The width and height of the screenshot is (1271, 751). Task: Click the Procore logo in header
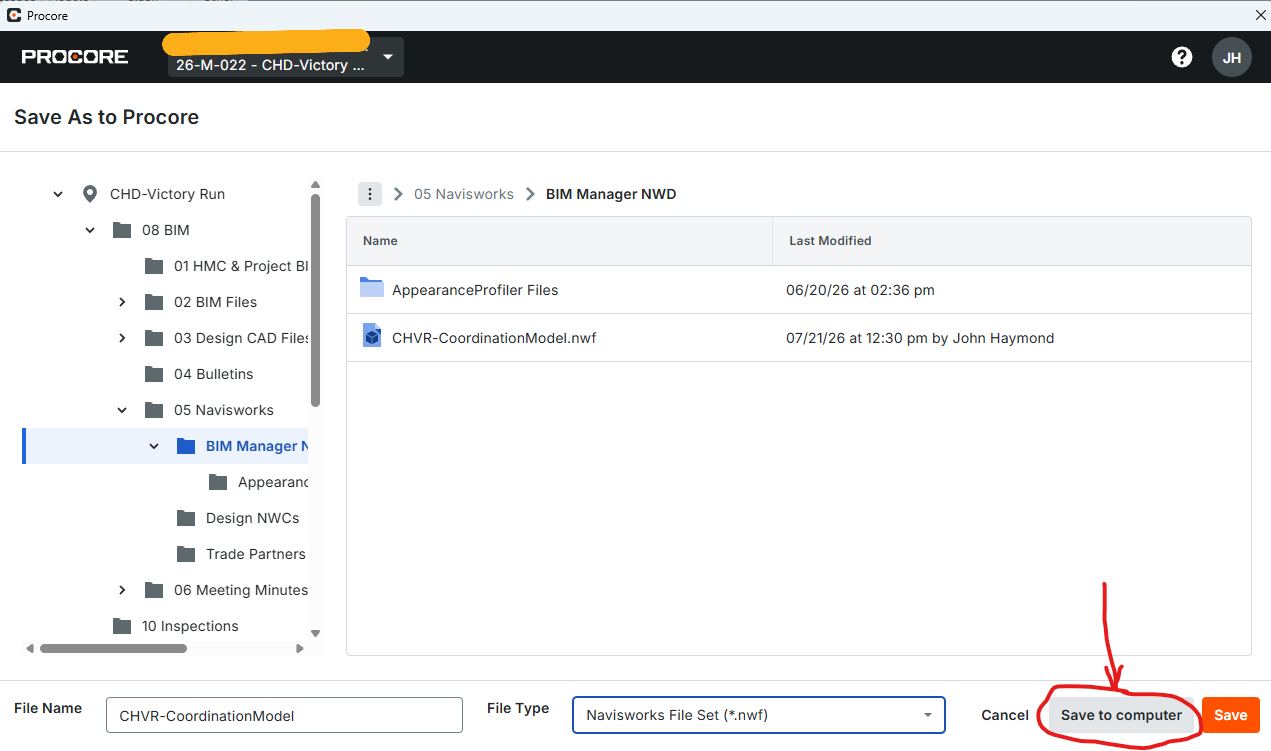pos(75,57)
